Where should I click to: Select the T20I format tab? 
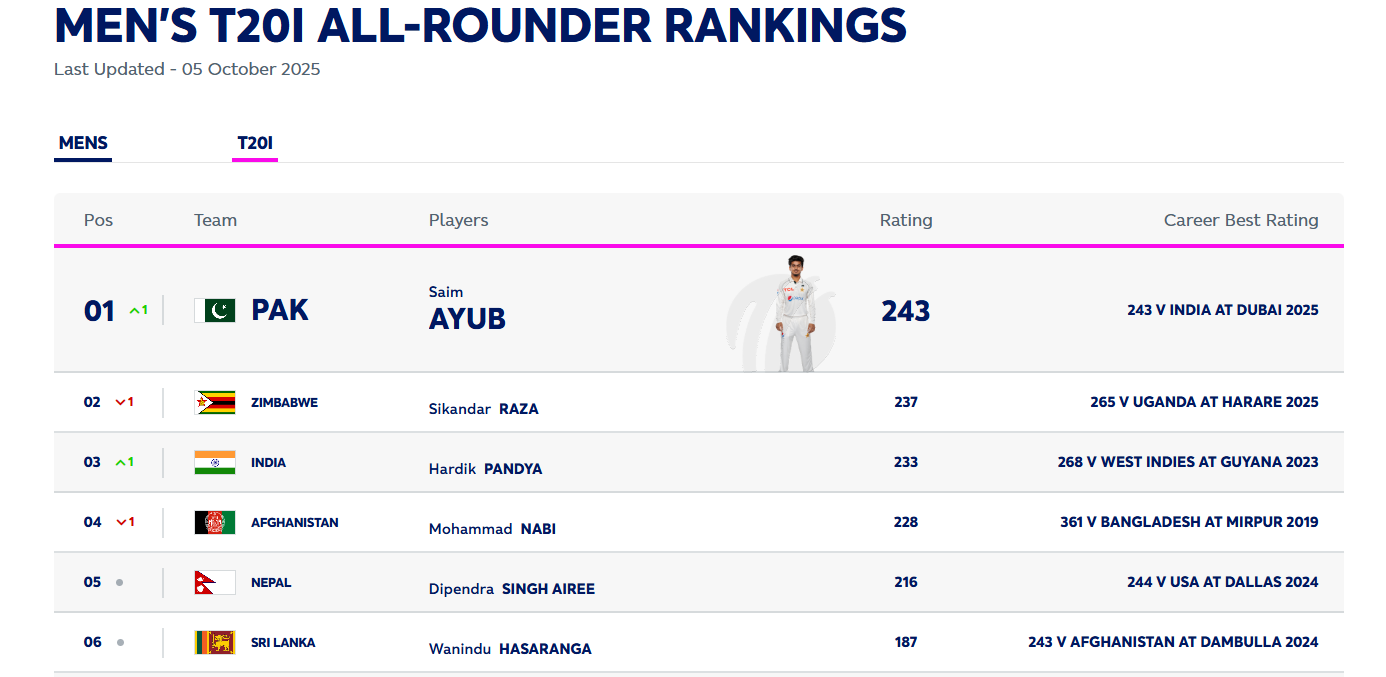pyautogui.click(x=255, y=143)
